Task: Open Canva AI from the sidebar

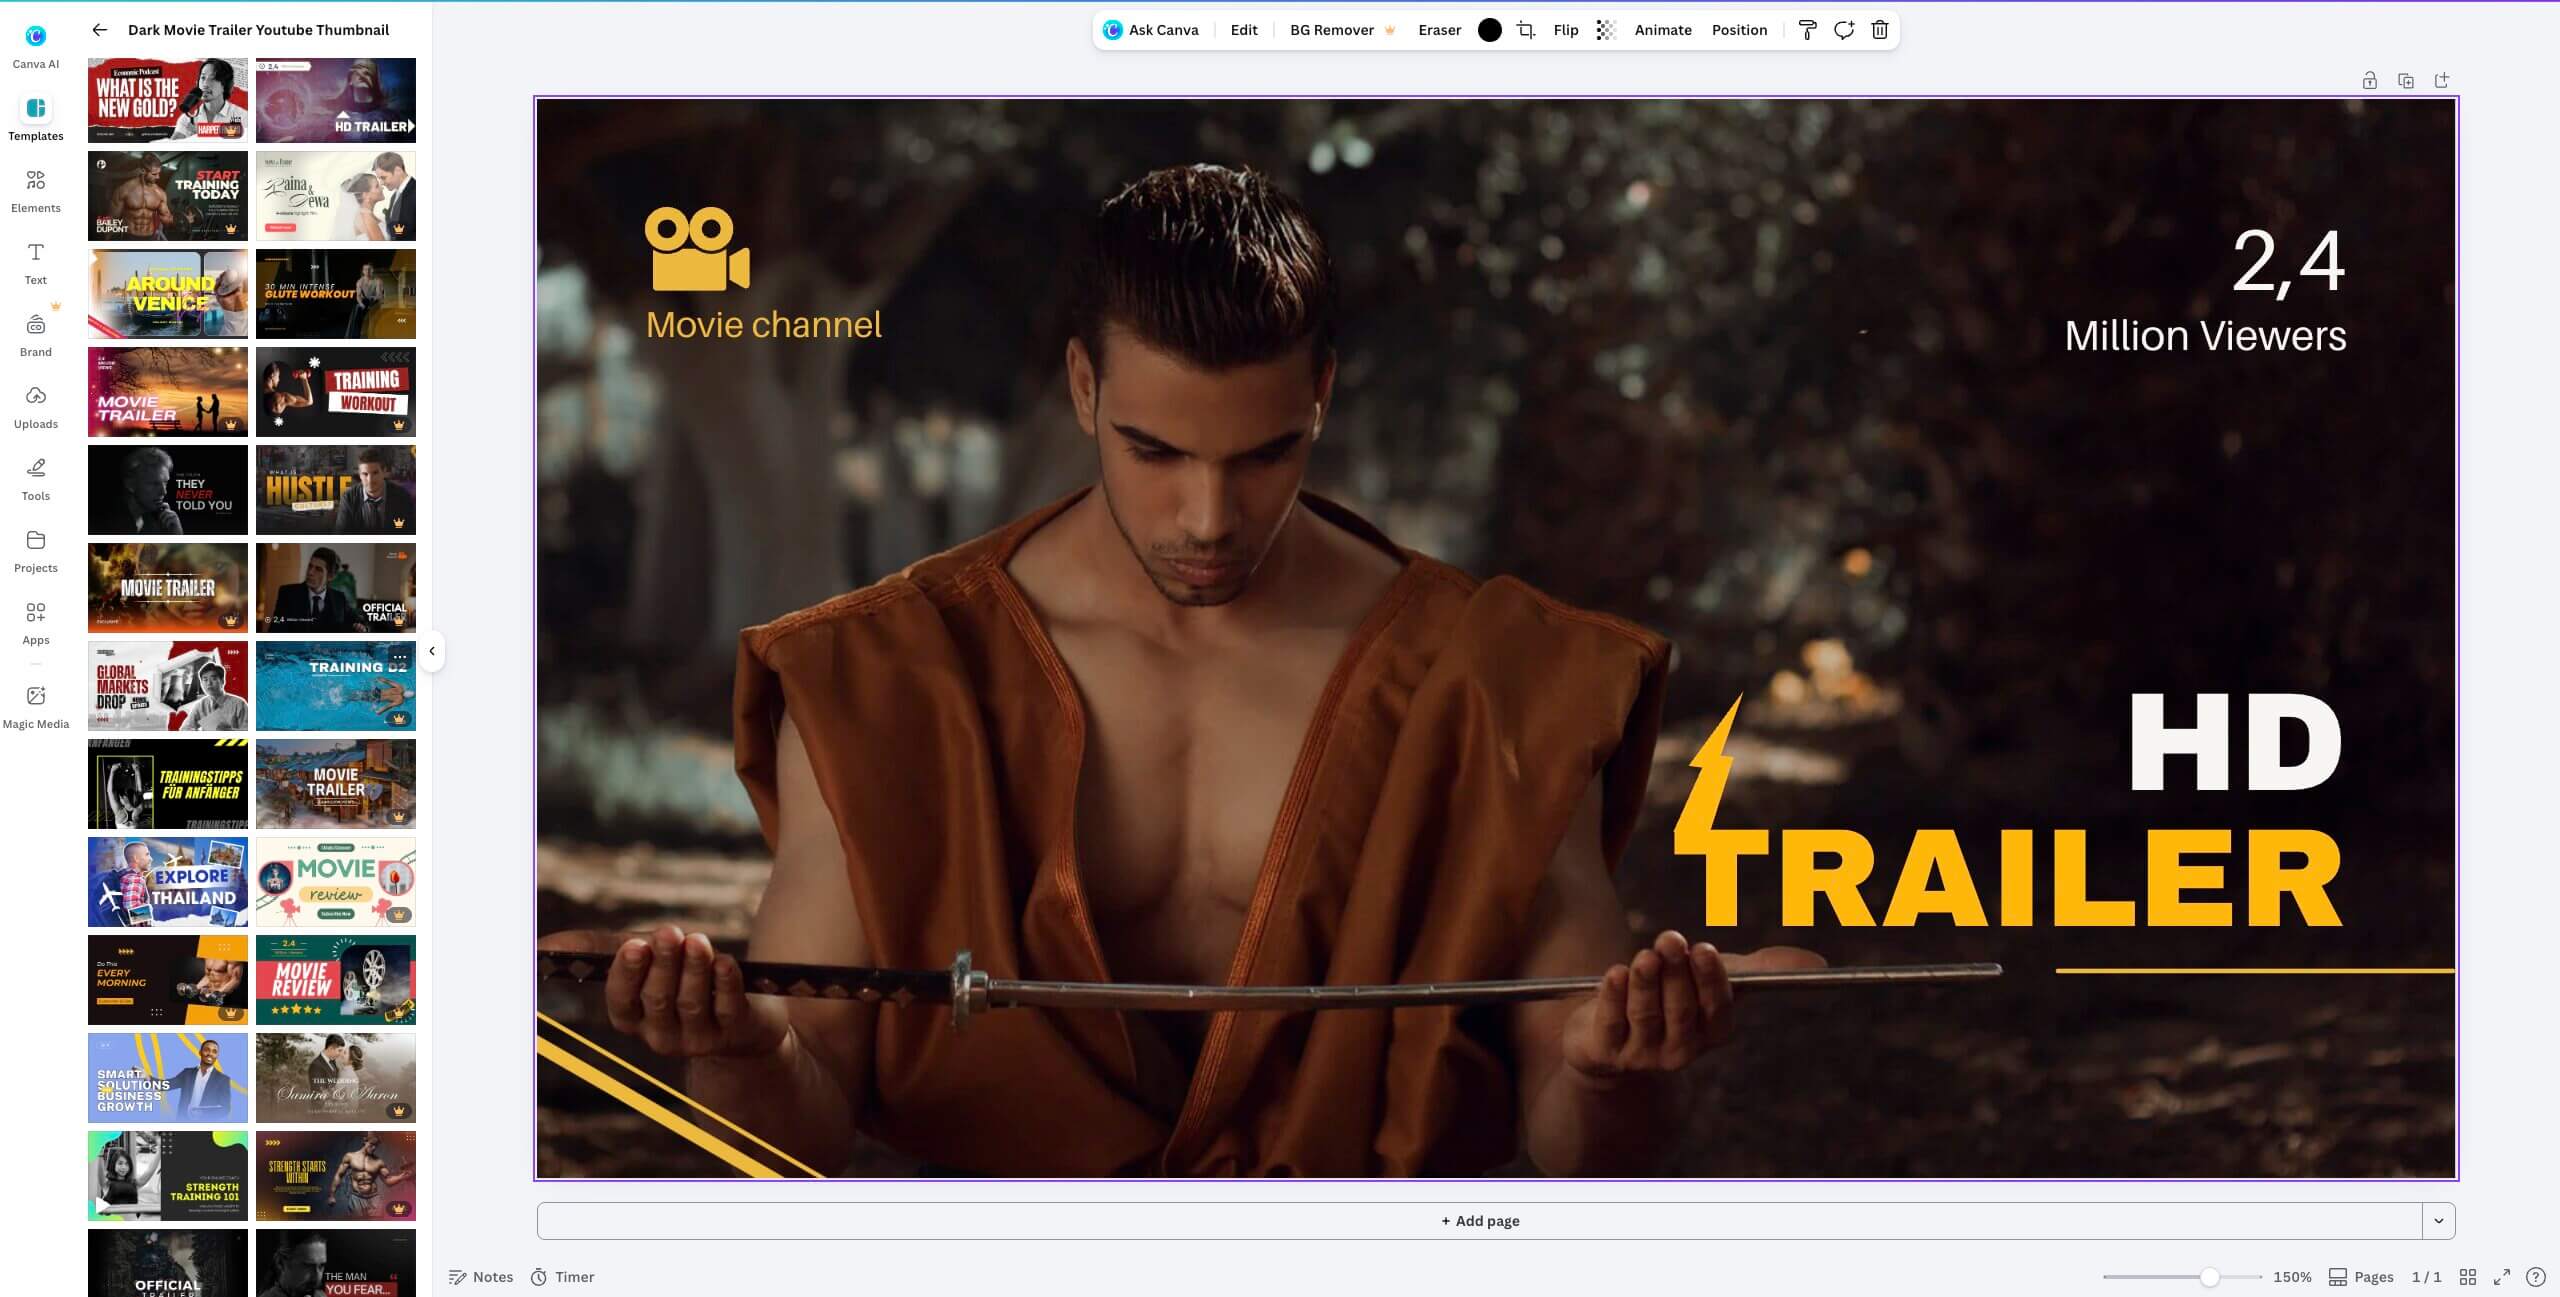Action: [x=36, y=46]
